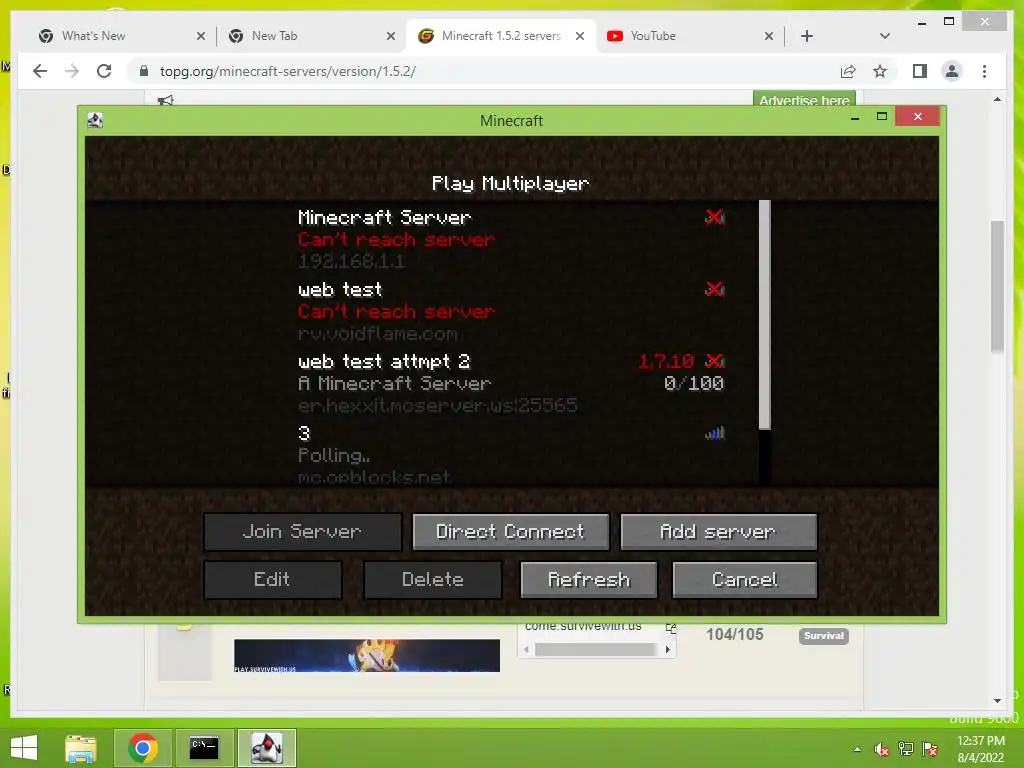Viewport: 1024px width, 768px height.
Task: Copy server address icon on topg page
Action: 671,628
